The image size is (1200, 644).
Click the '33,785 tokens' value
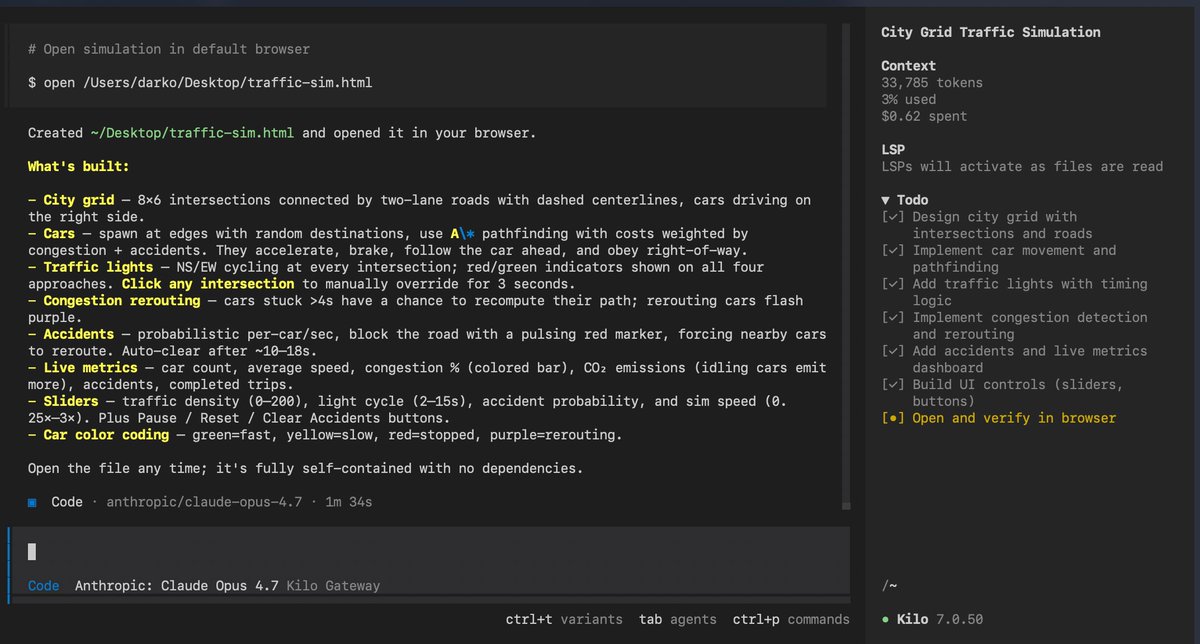pos(932,83)
